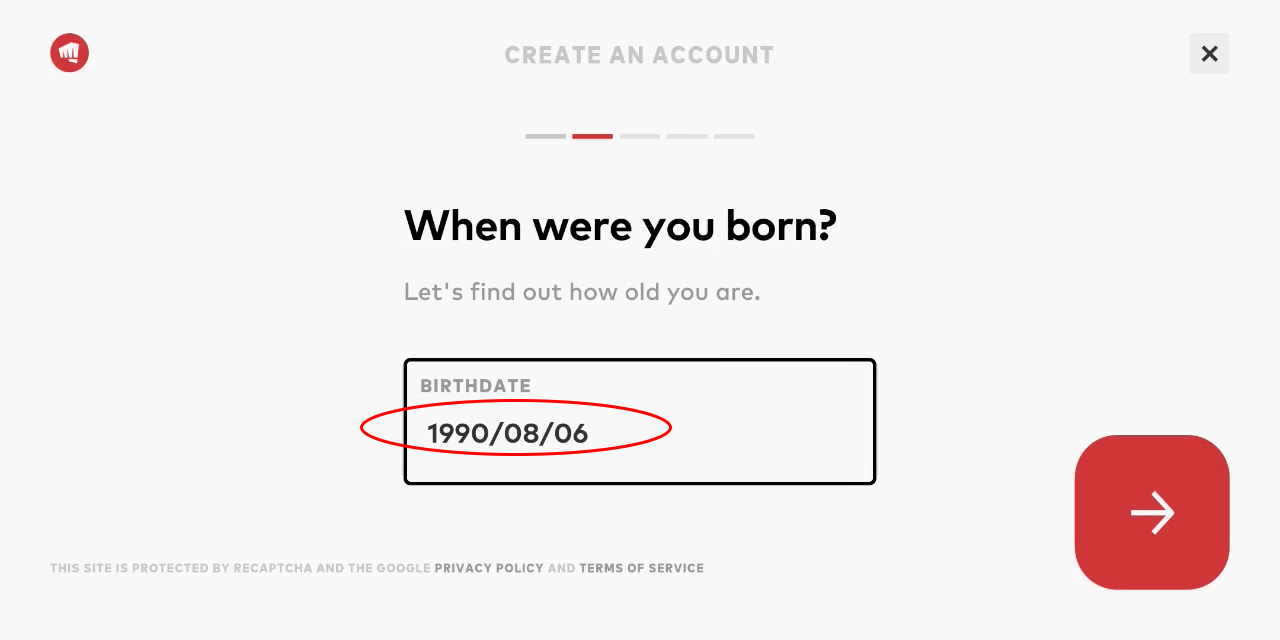Click the CREATE AN ACCOUNT title

639,55
